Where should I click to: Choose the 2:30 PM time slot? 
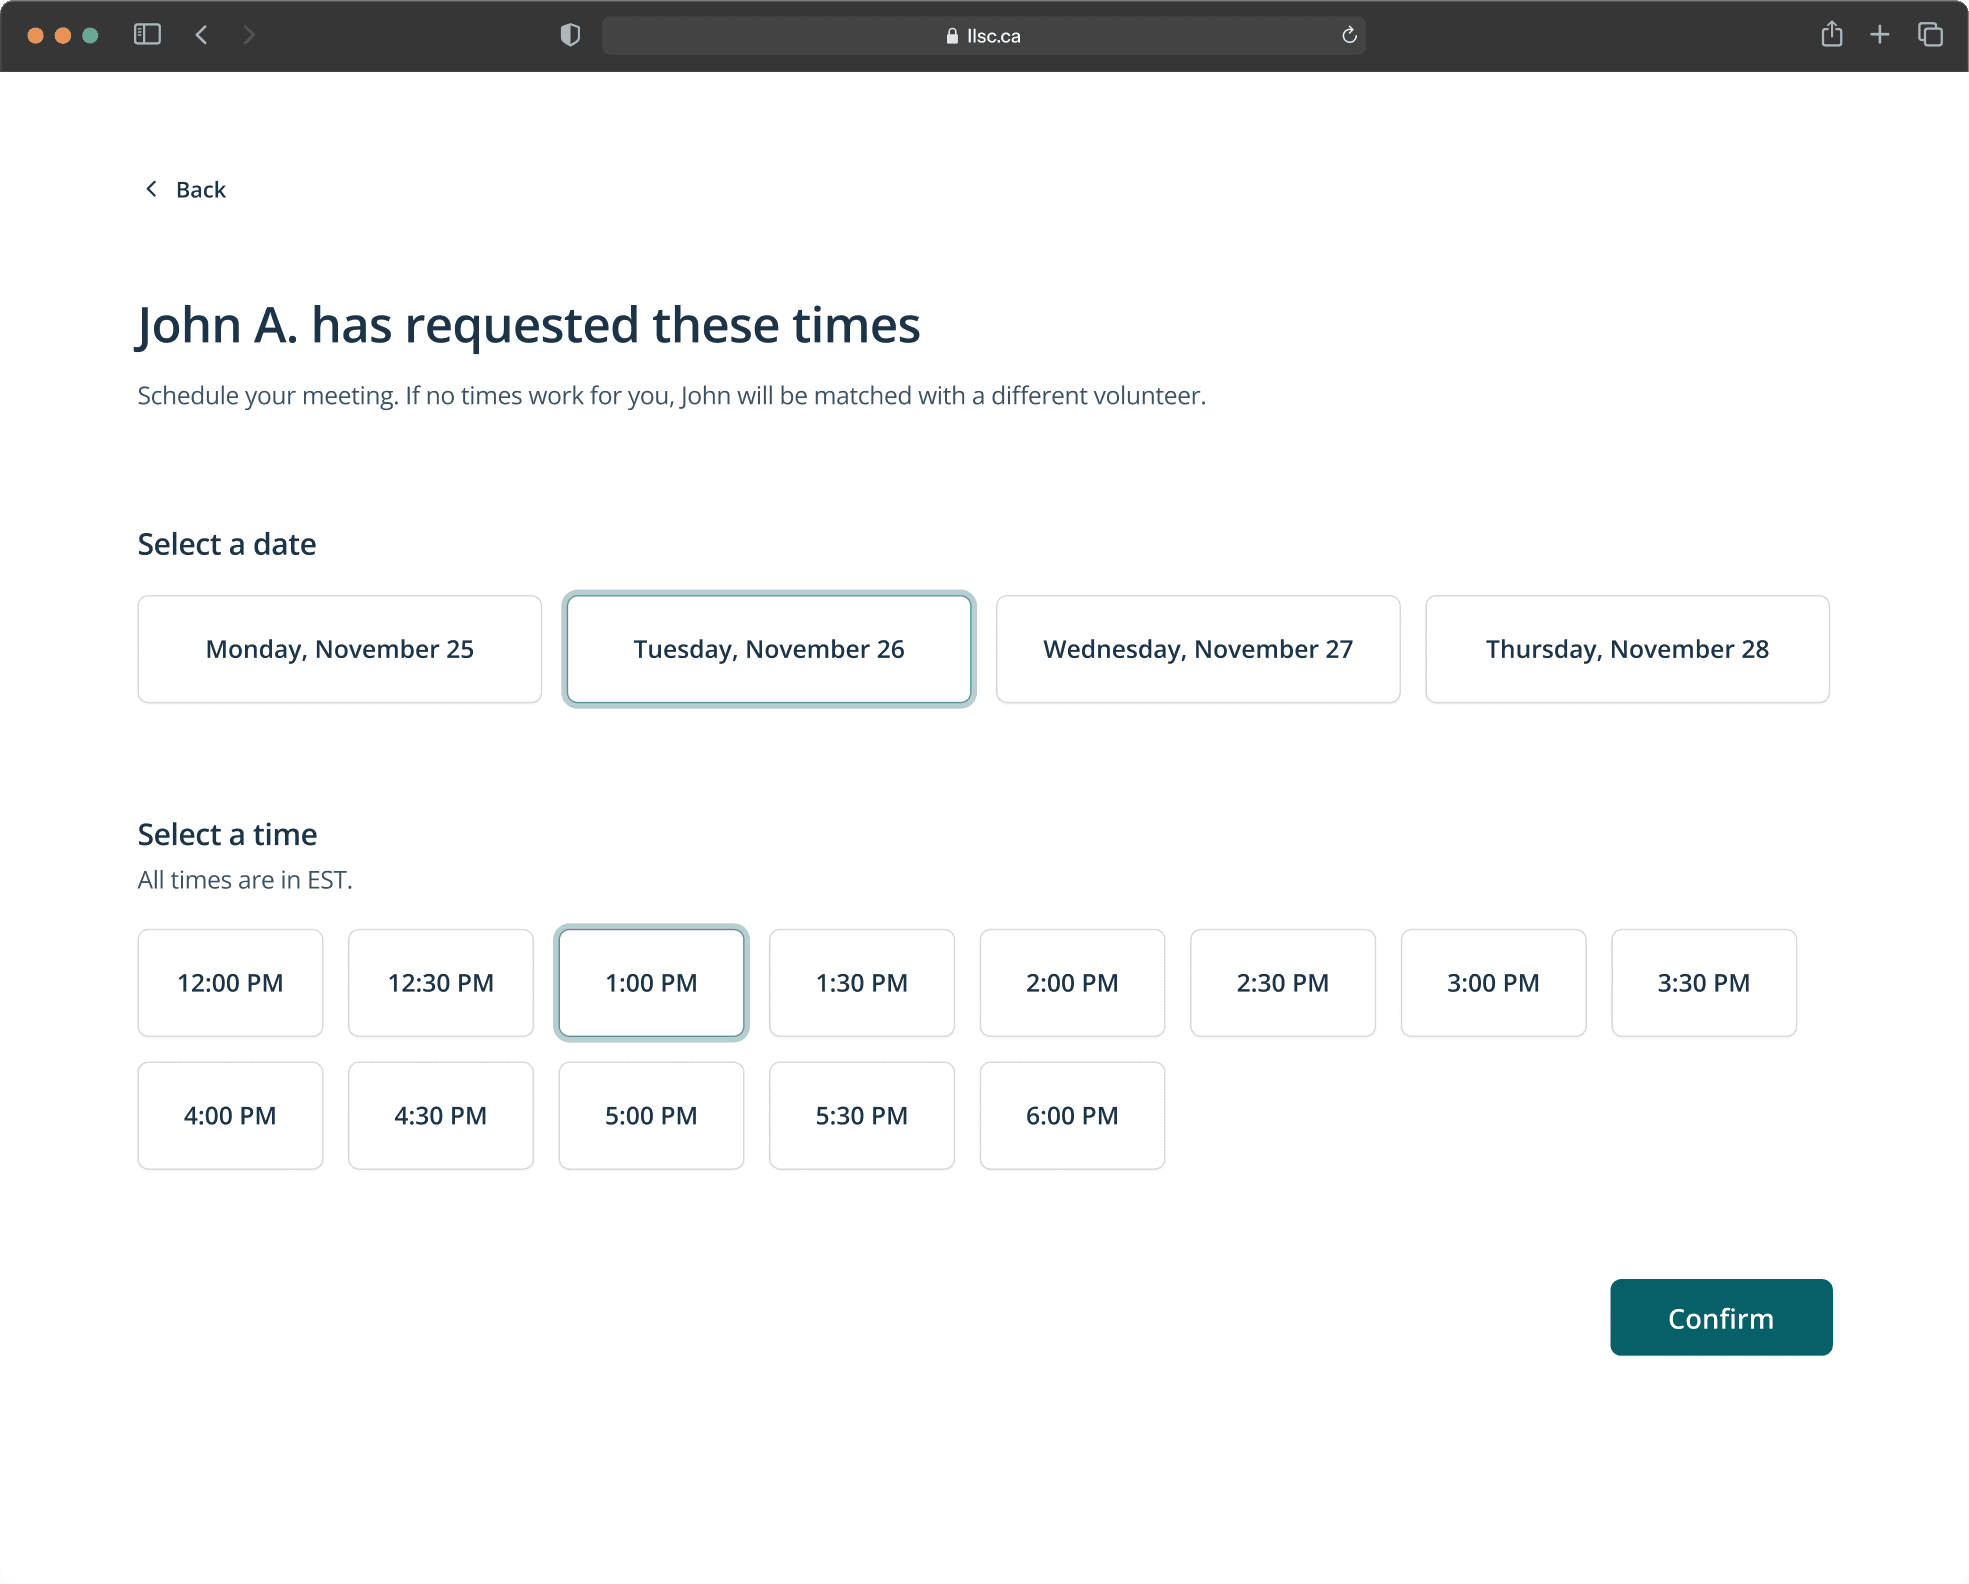click(x=1282, y=983)
